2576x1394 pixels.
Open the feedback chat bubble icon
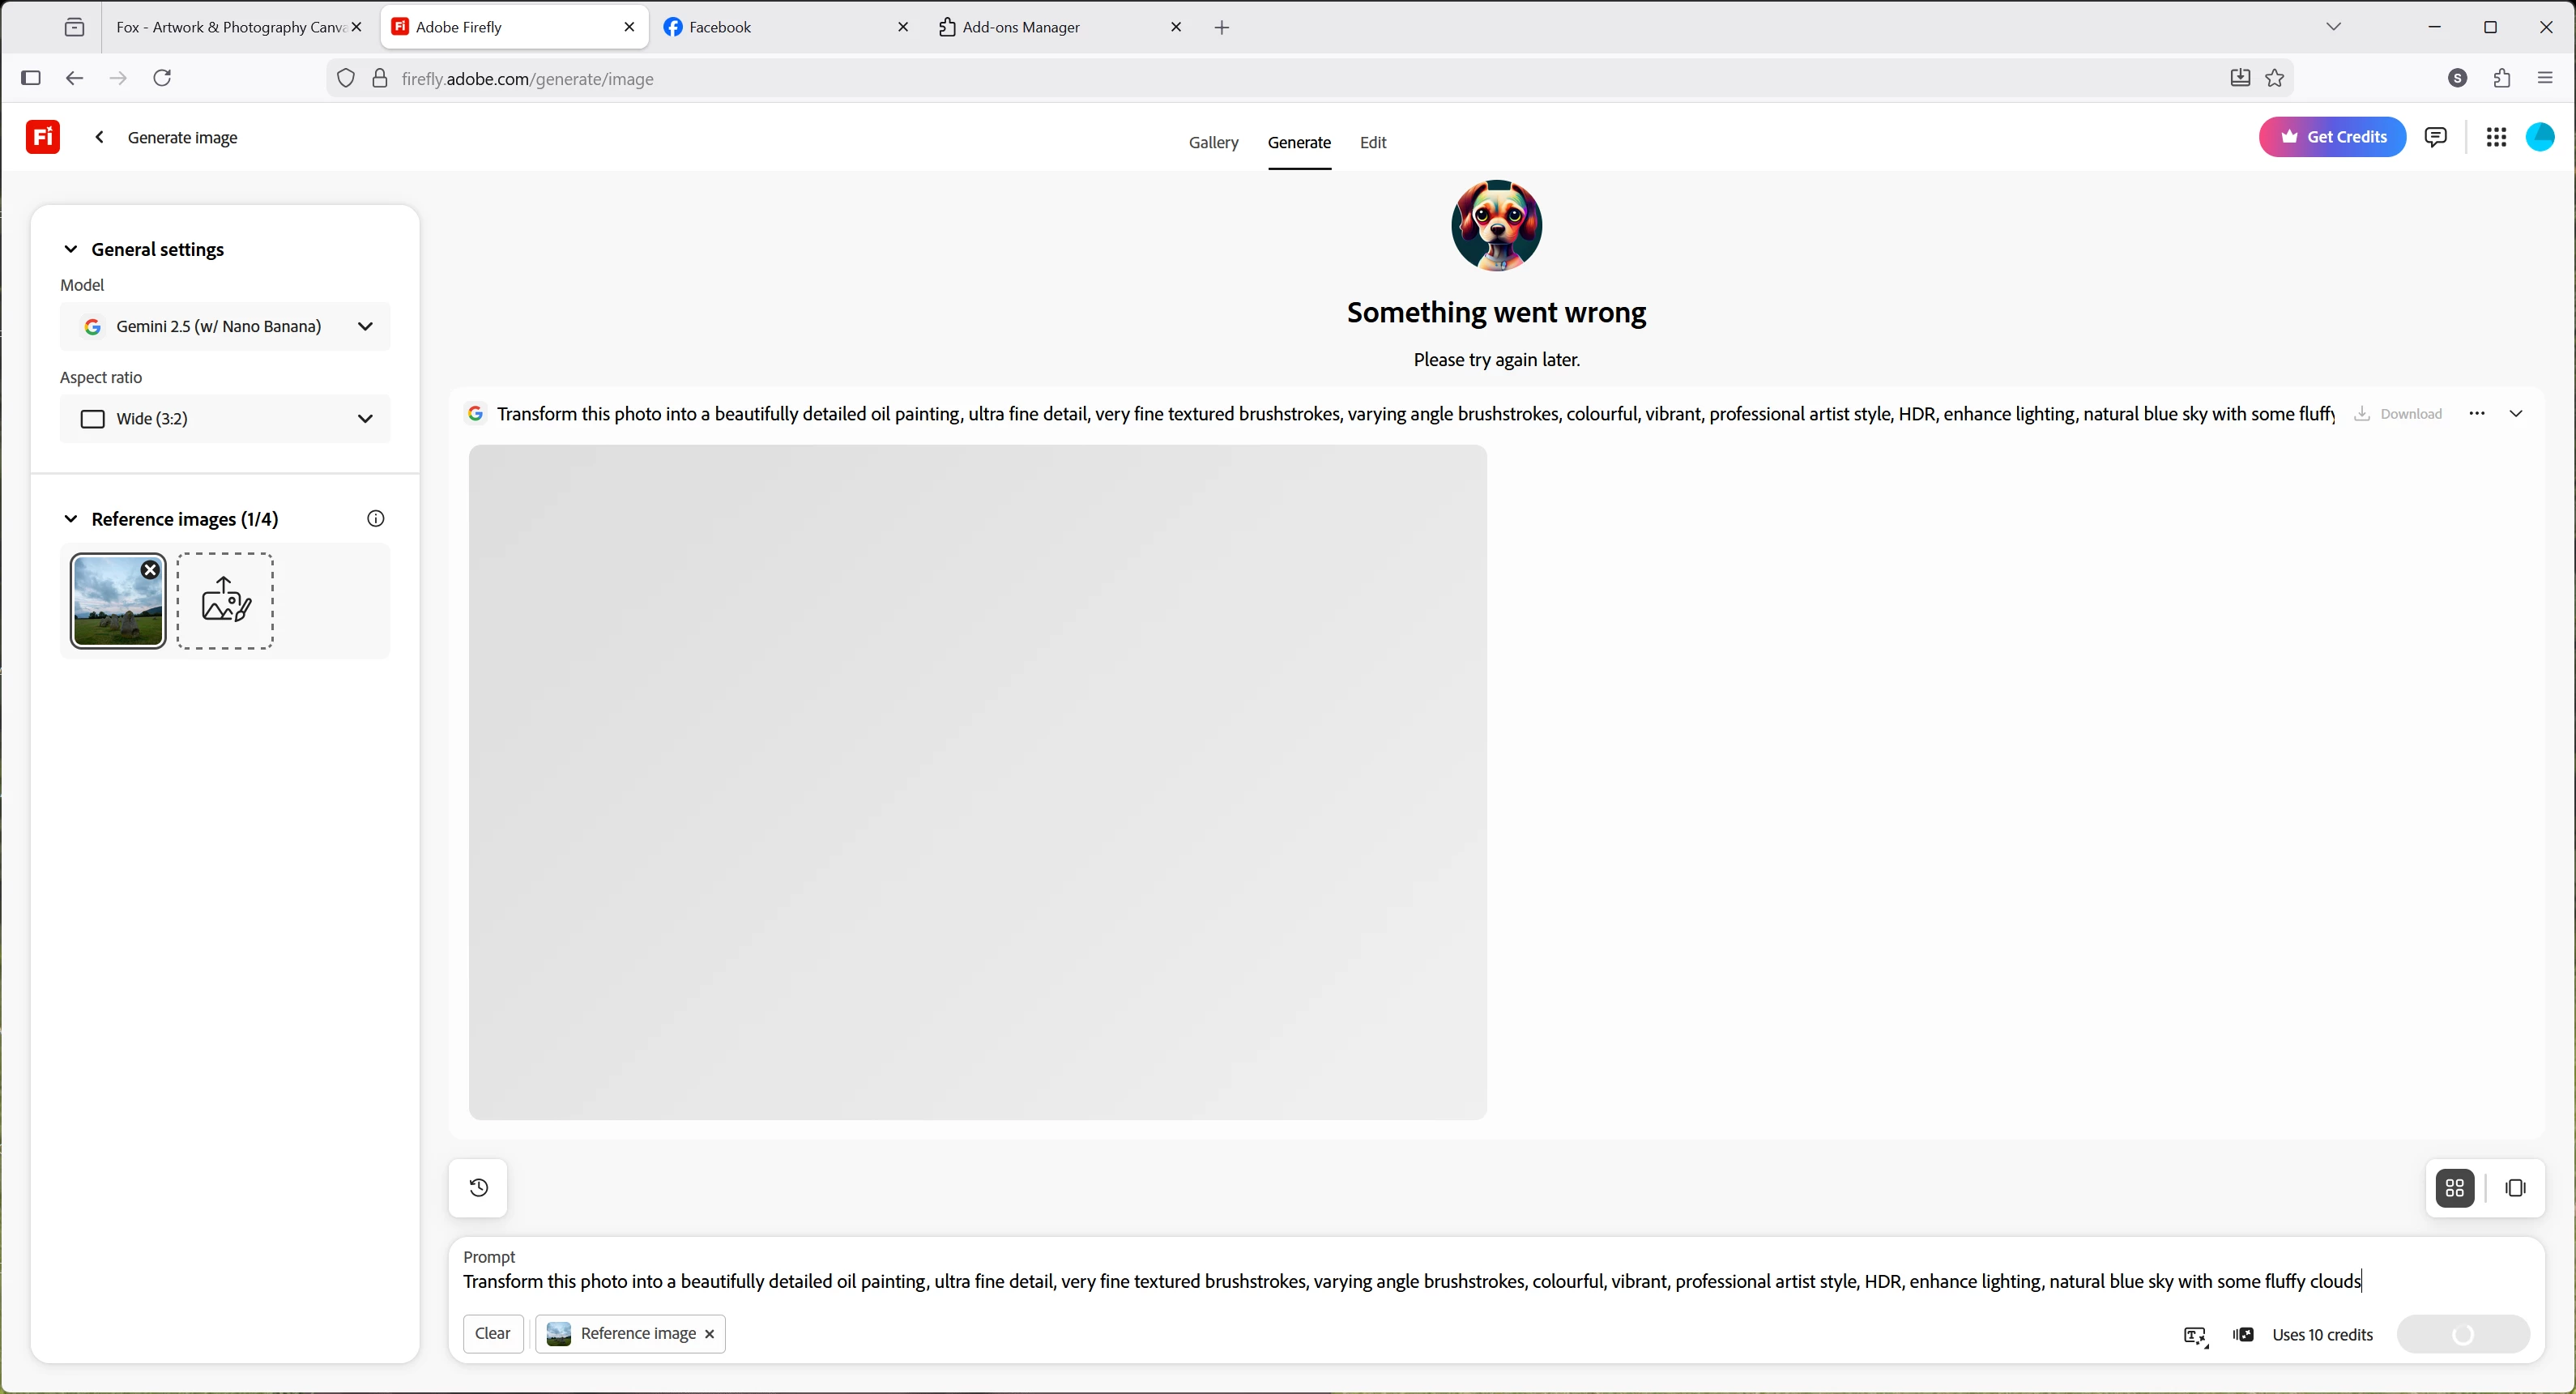(2436, 137)
